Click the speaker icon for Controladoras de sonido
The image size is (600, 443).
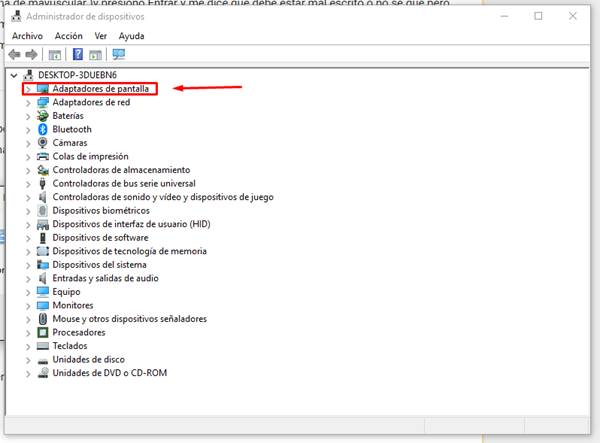tap(42, 197)
